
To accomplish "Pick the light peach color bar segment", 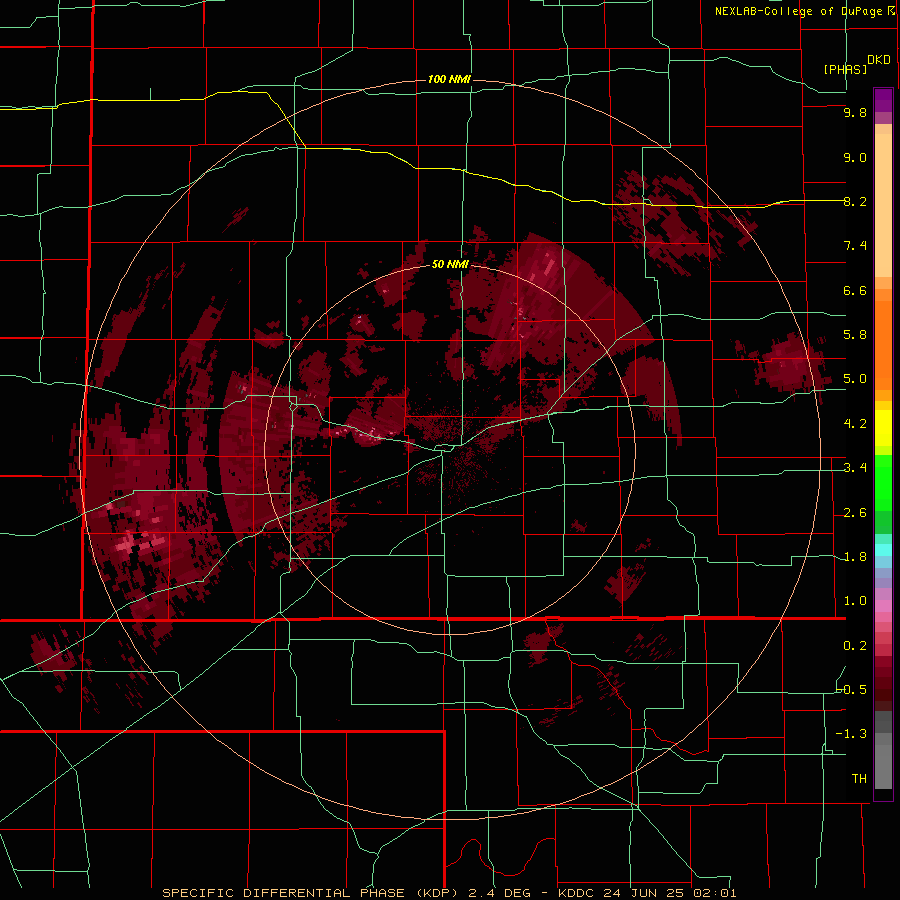I will (883, 205).
